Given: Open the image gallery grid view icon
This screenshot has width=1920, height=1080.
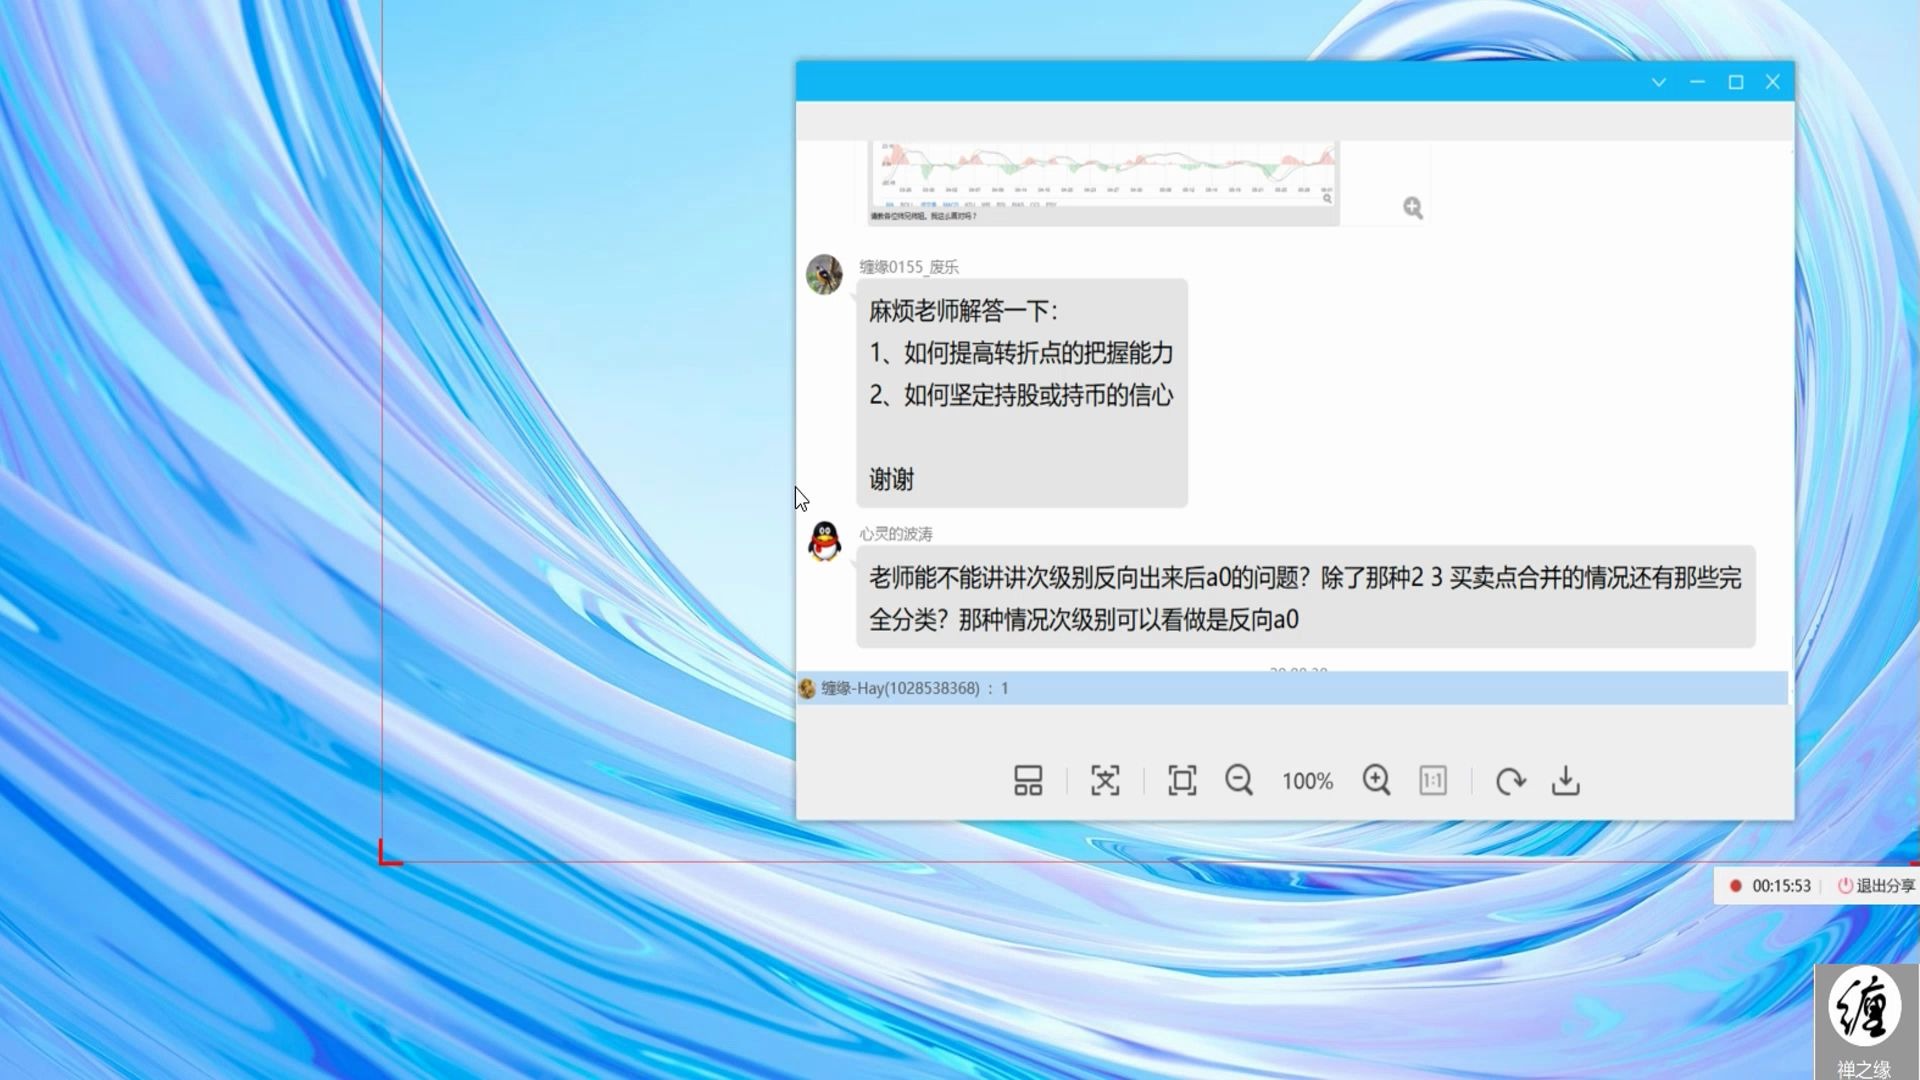Looking at the screenshot, I should click(x=1028, y=780).
